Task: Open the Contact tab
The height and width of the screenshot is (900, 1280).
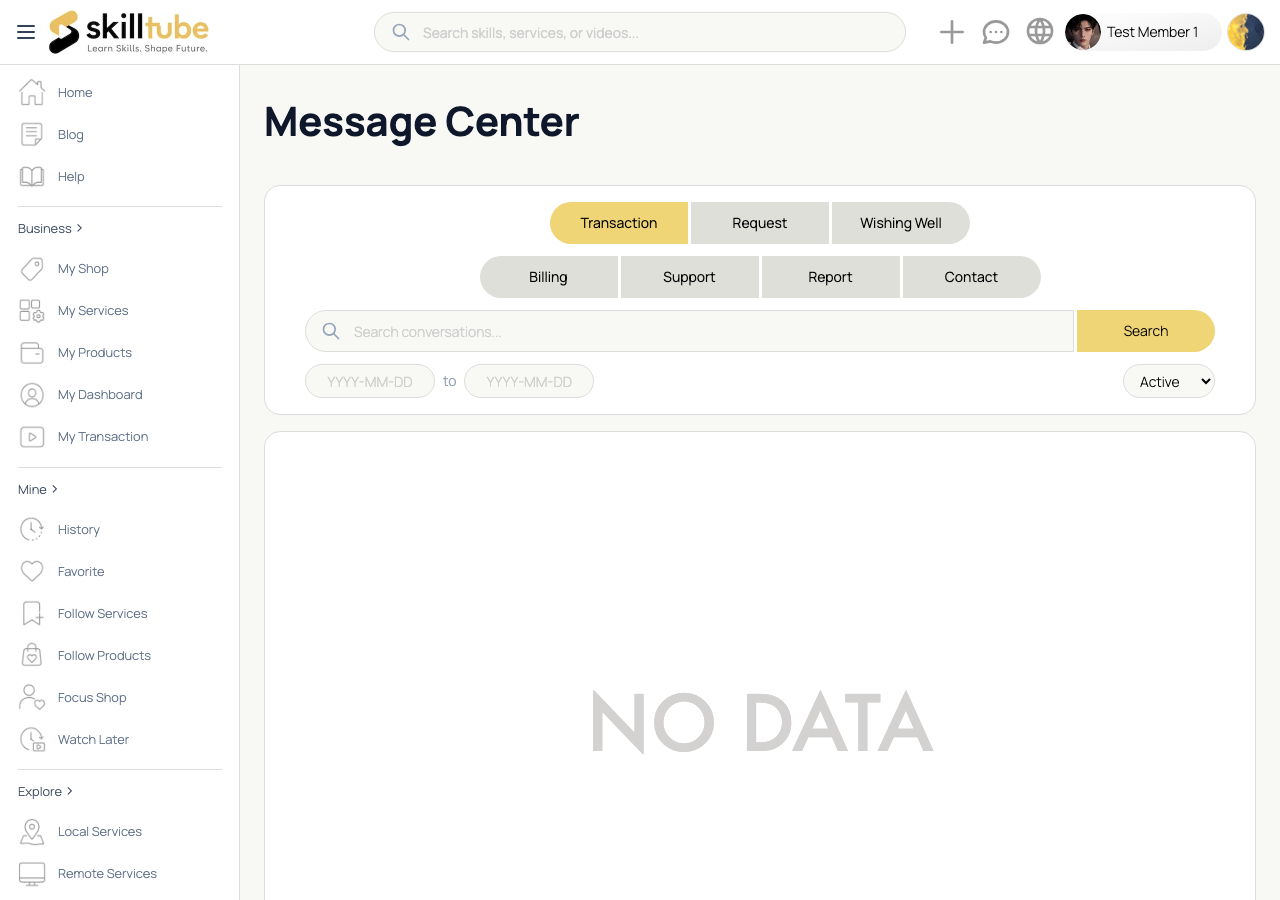Action: pos(972,277)
